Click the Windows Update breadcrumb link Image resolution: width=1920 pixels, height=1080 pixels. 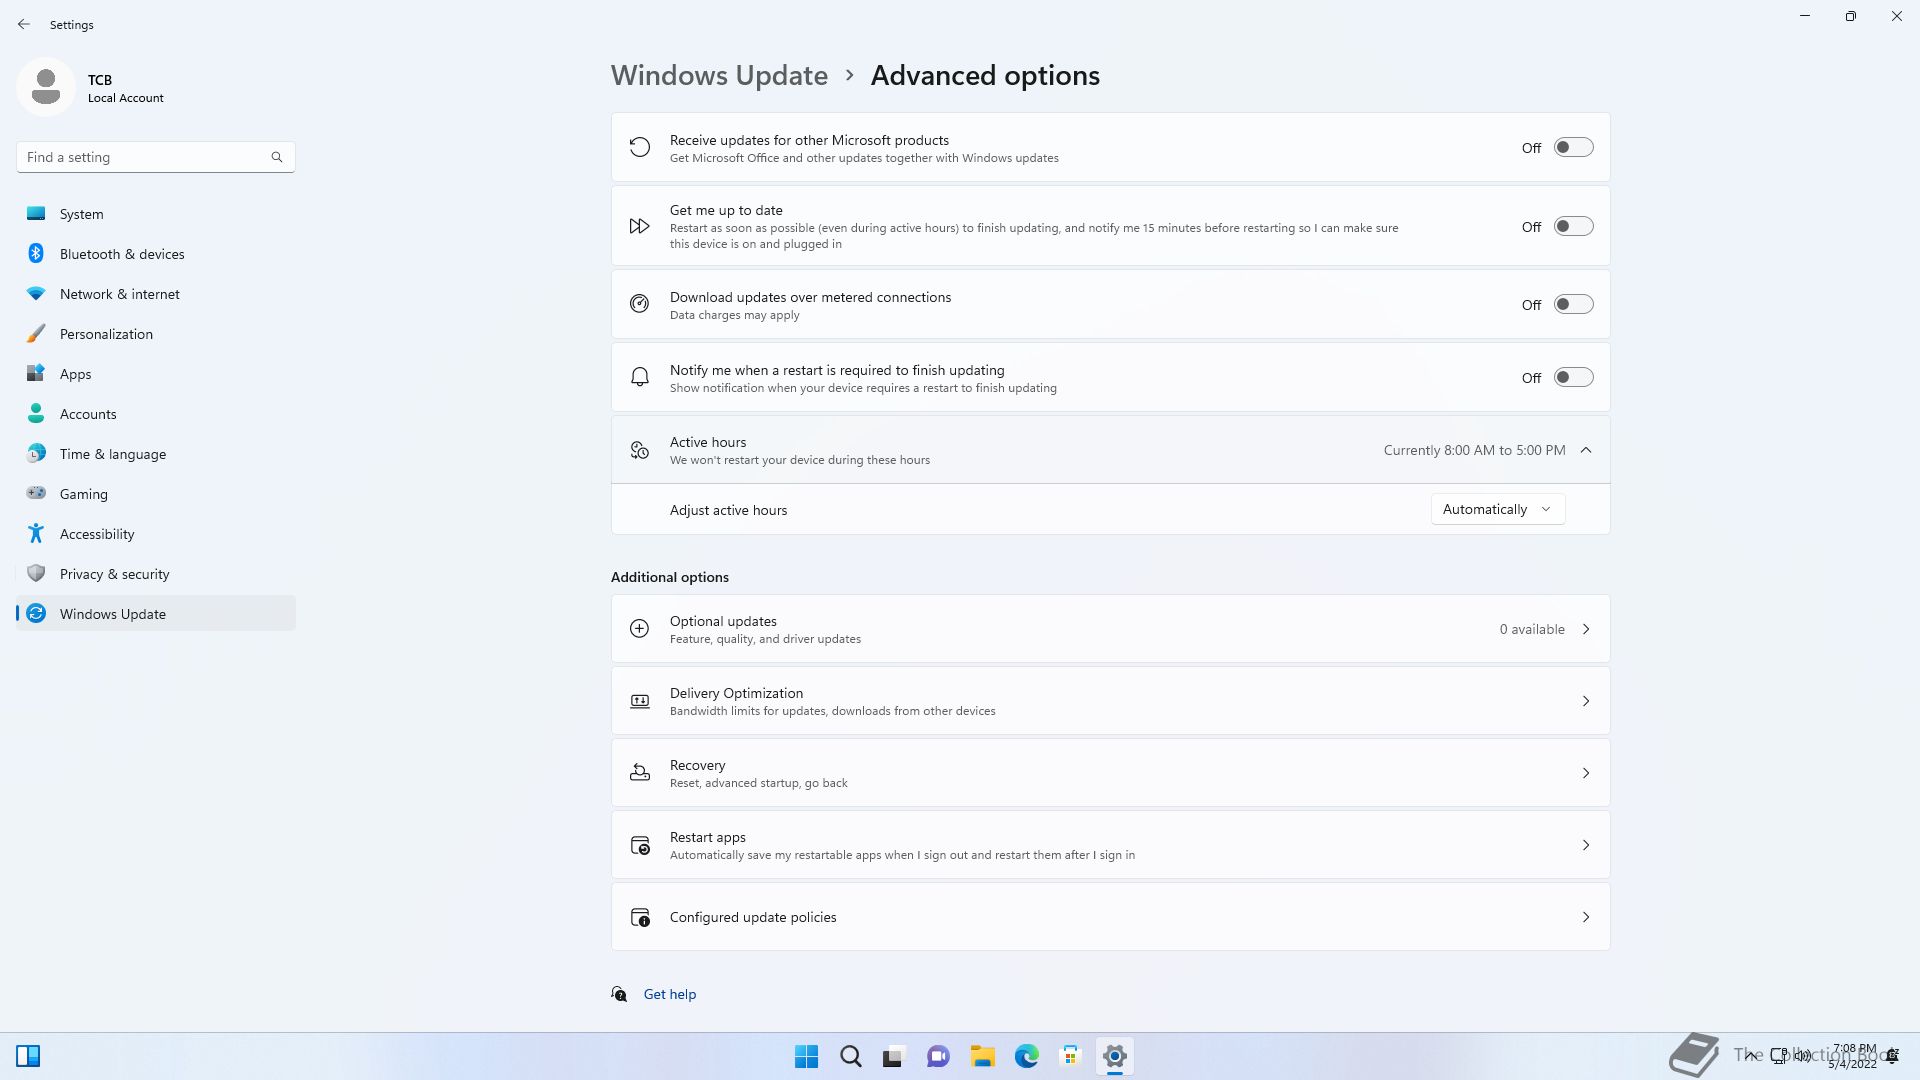click(719, 75)
